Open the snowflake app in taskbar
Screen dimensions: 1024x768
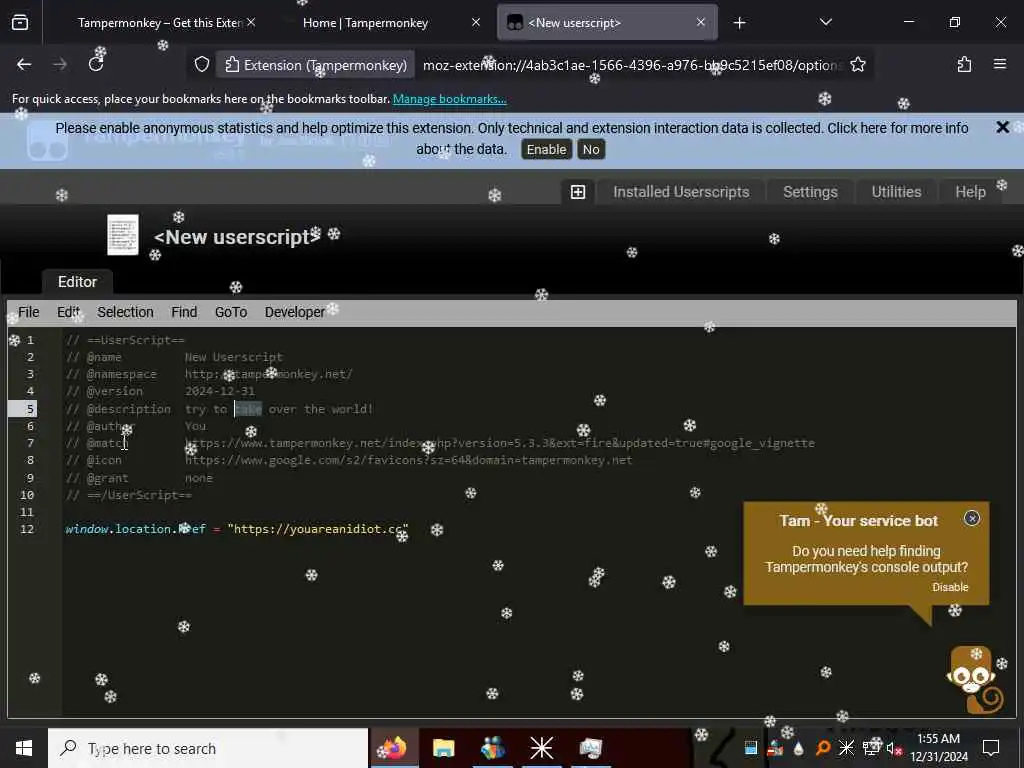541,748
